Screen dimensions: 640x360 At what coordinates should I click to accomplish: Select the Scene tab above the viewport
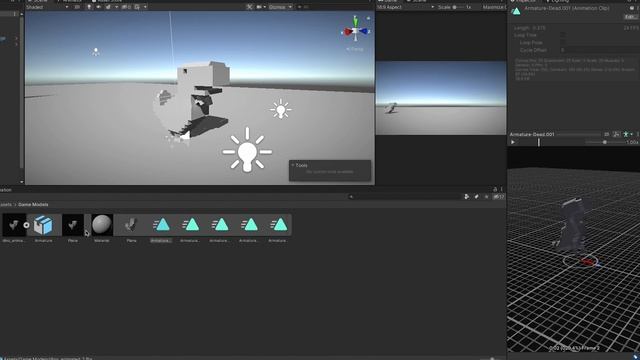38,1
